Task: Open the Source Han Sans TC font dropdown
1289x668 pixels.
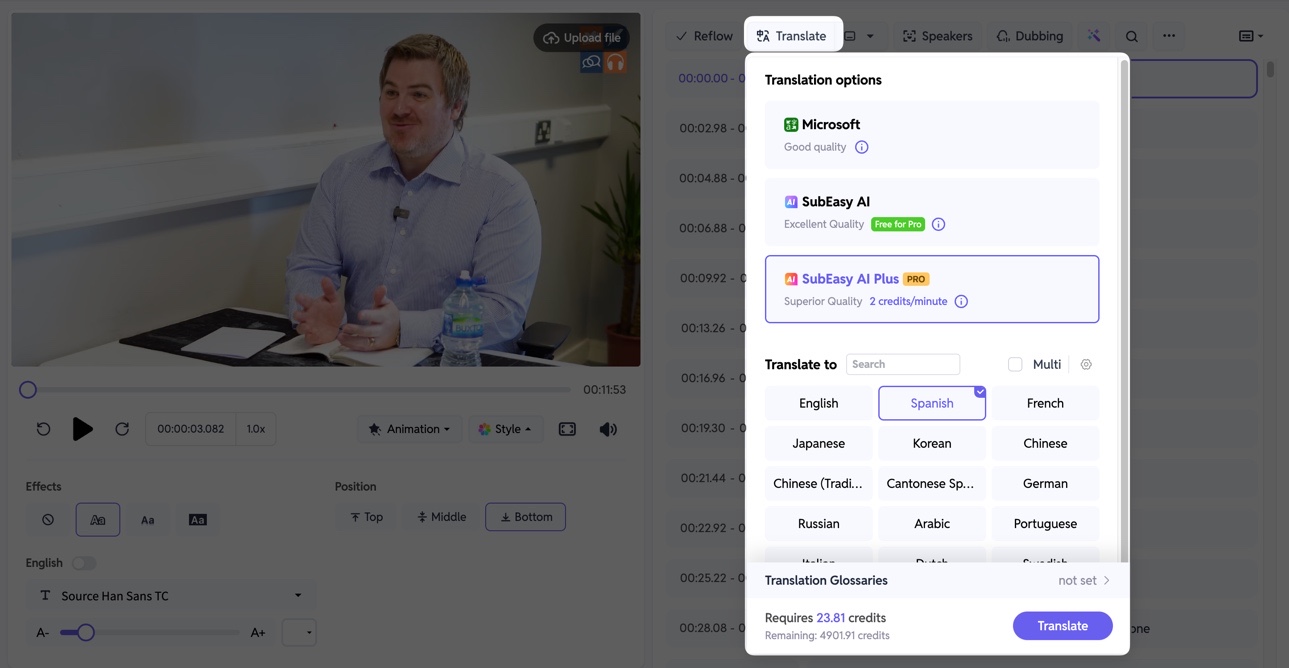Action: pyautogui.click(x=171, y=596)
